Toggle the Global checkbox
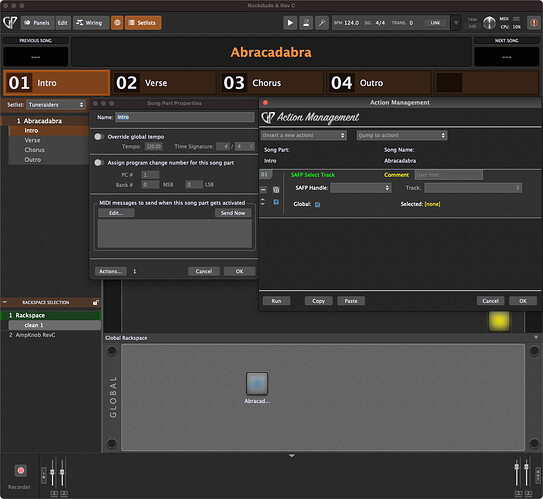This screenshot has height=499, width=543. [x=318, y=205]
